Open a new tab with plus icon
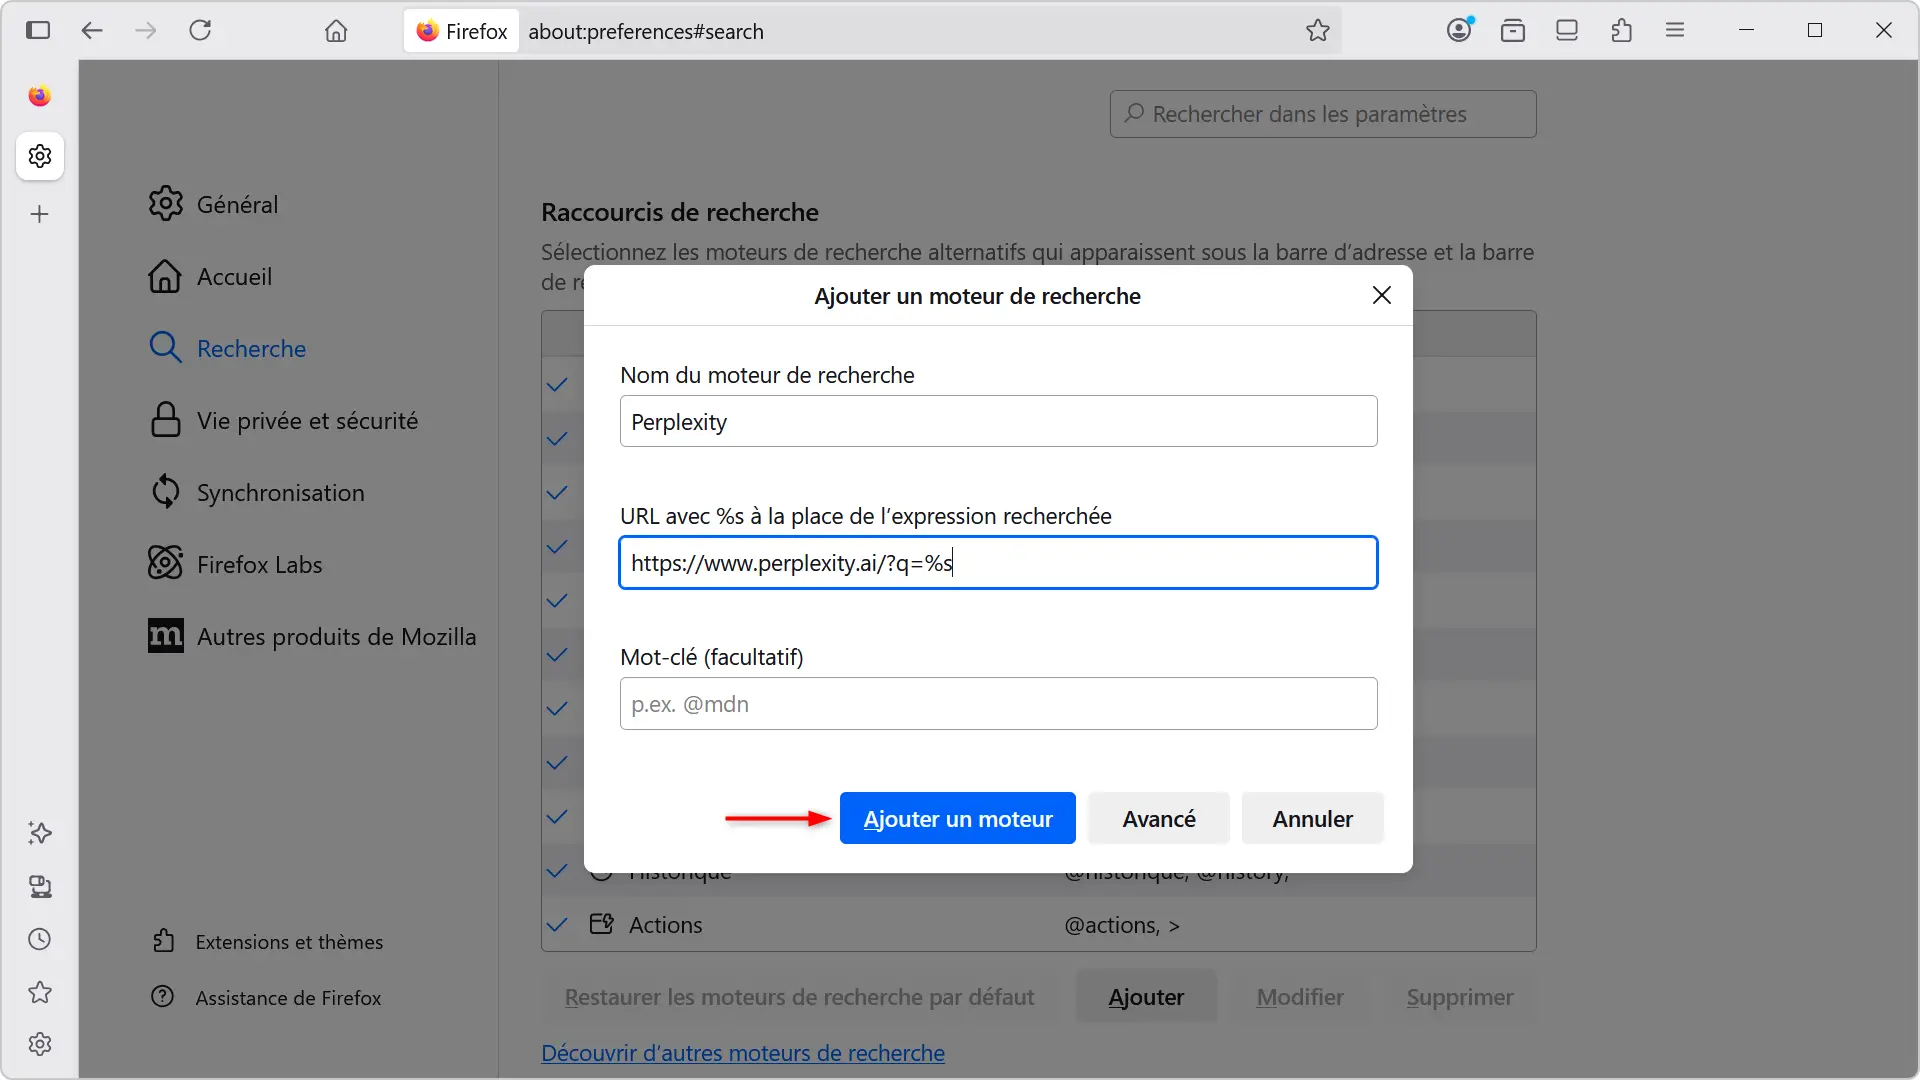Image resolution: width=1920 pixels, height=1080 pixels. pyautogui.click(x=40, y=214)
